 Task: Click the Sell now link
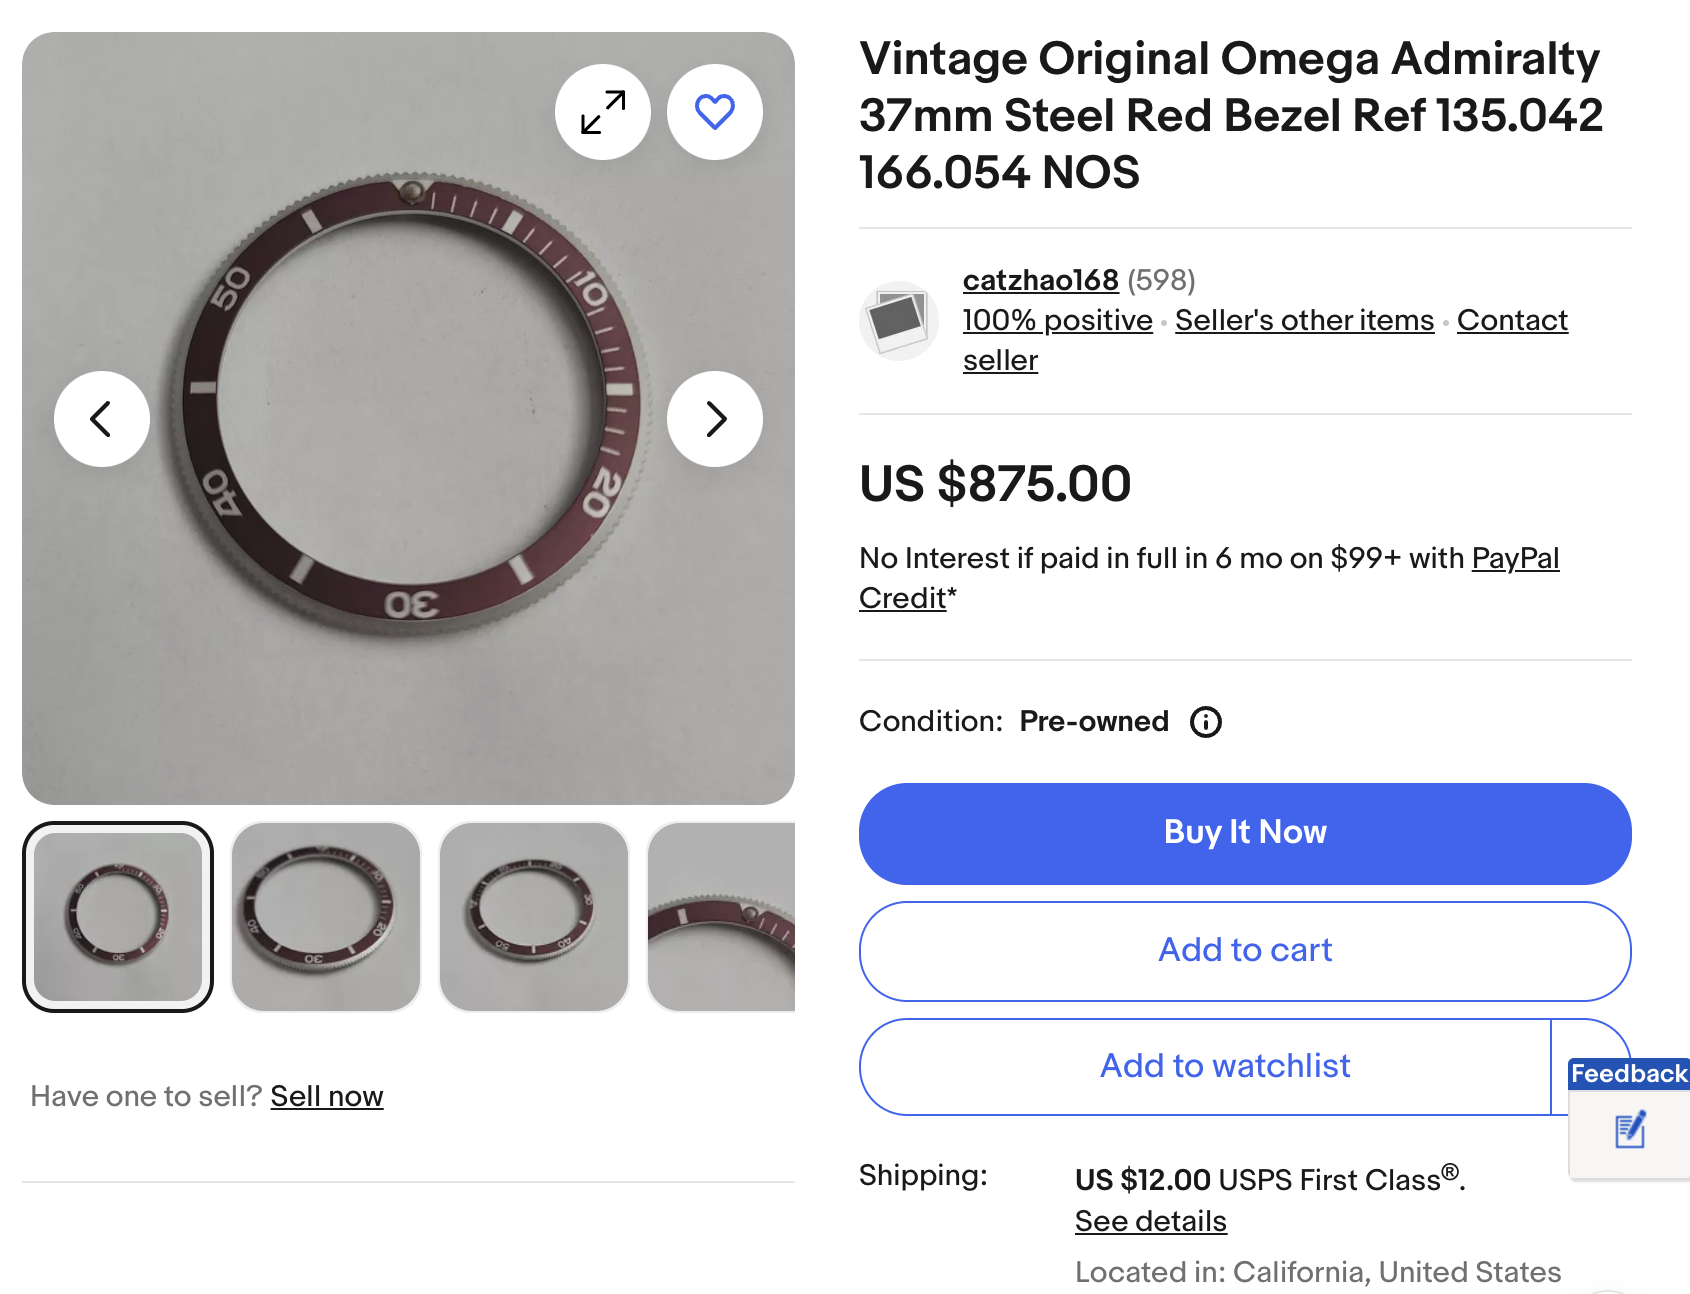327,1097
